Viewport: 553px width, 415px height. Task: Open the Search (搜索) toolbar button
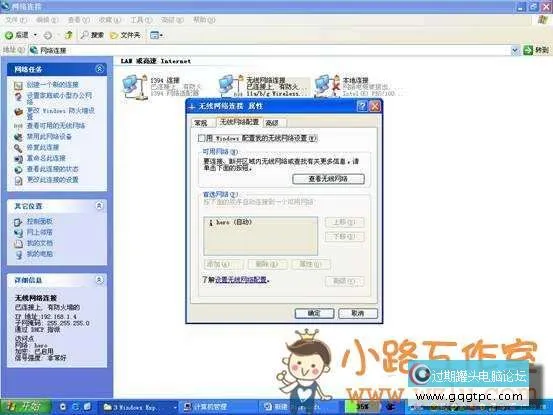pos(92,35)
